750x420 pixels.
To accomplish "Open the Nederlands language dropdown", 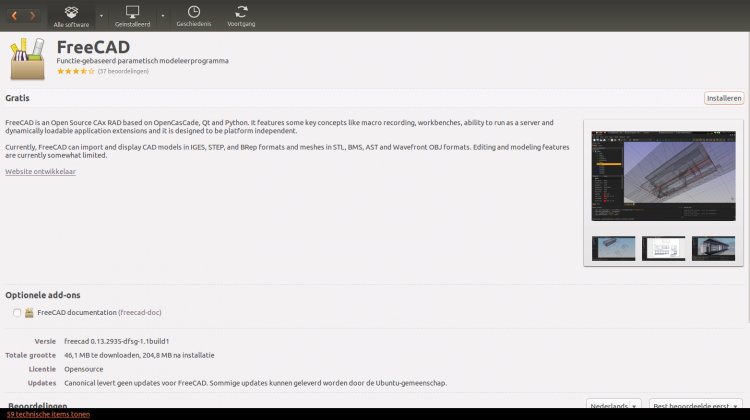I will tap(614, 406).
